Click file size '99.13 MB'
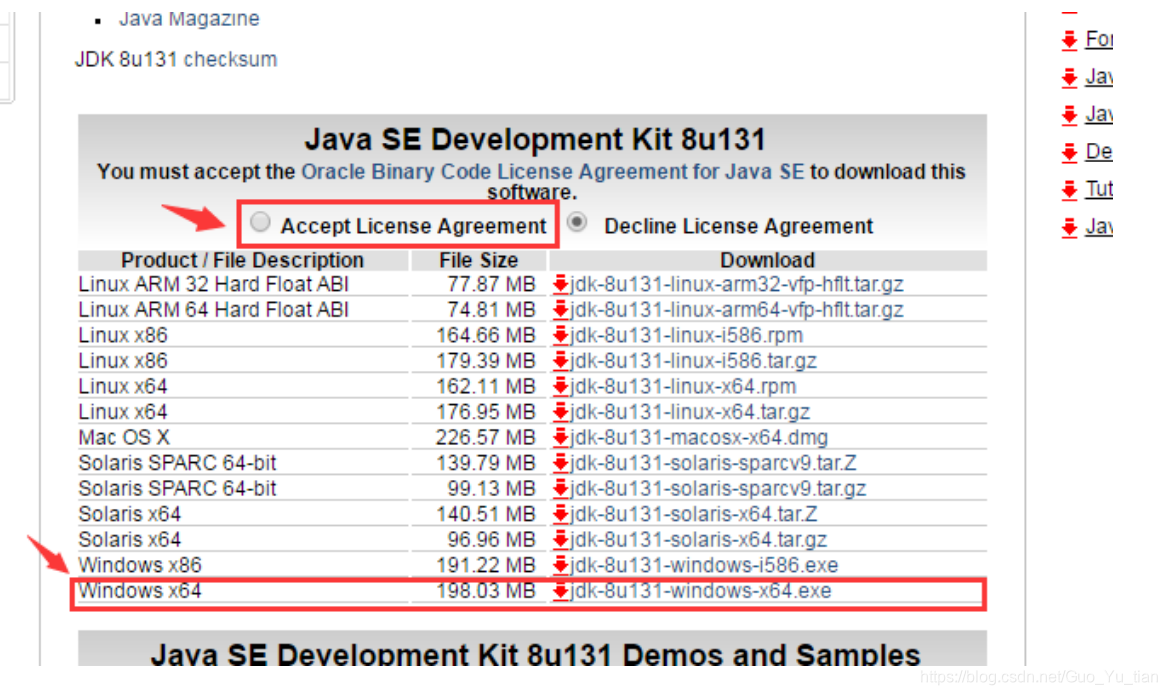The height and width of the screenshot is (695, 1167). click(491, 488)
